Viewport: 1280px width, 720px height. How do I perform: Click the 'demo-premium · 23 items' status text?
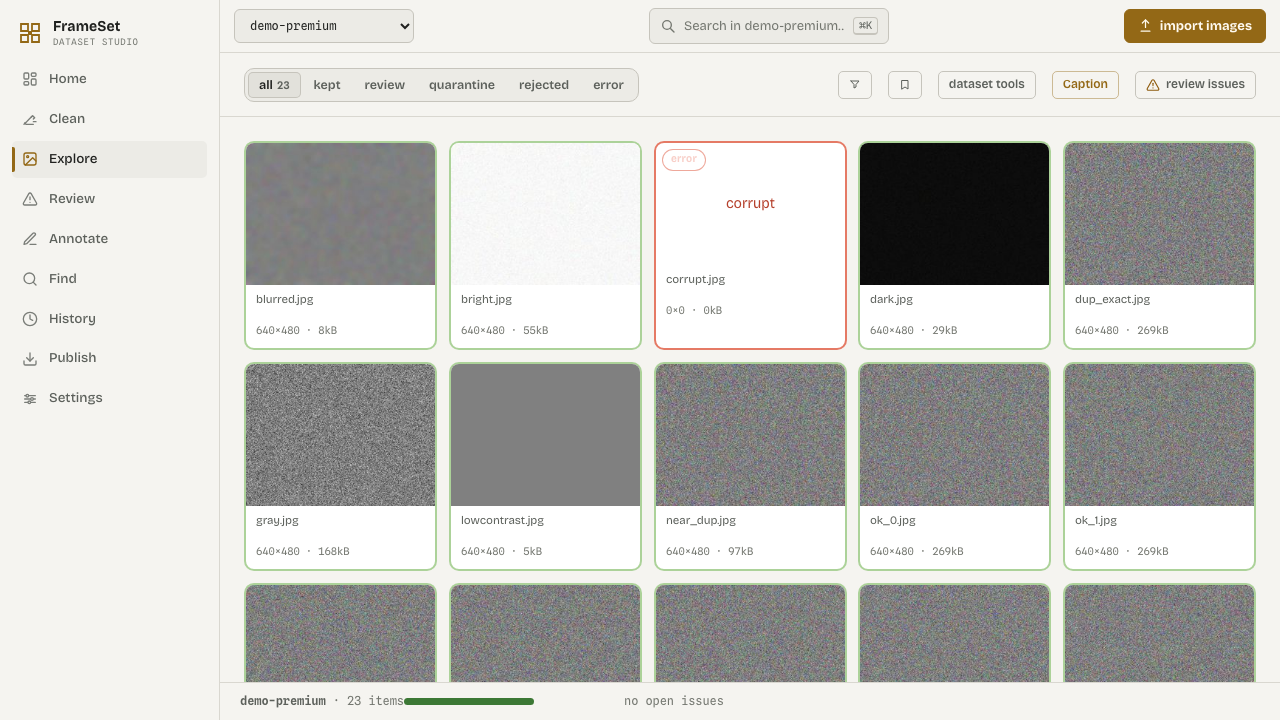[322, 702]
